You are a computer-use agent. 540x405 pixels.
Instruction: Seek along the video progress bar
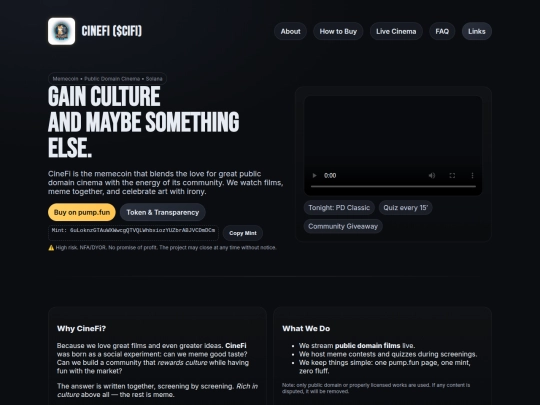[393, 186]
